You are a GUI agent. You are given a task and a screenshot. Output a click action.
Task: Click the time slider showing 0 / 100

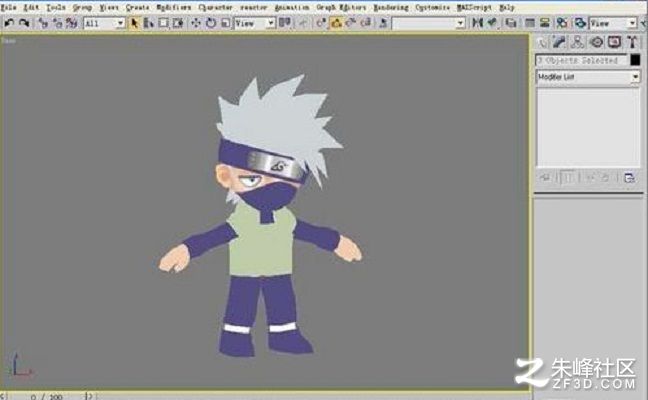click(47, 396)
